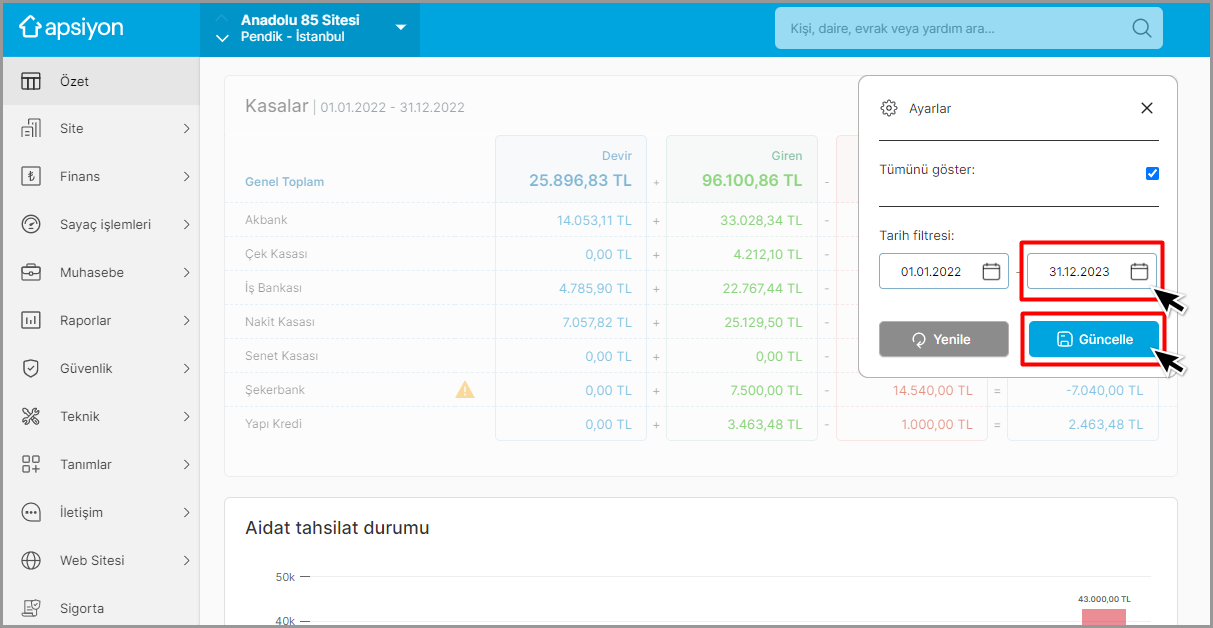
Task: Close the Ayarlar panel
Action: coord(1147,108)
